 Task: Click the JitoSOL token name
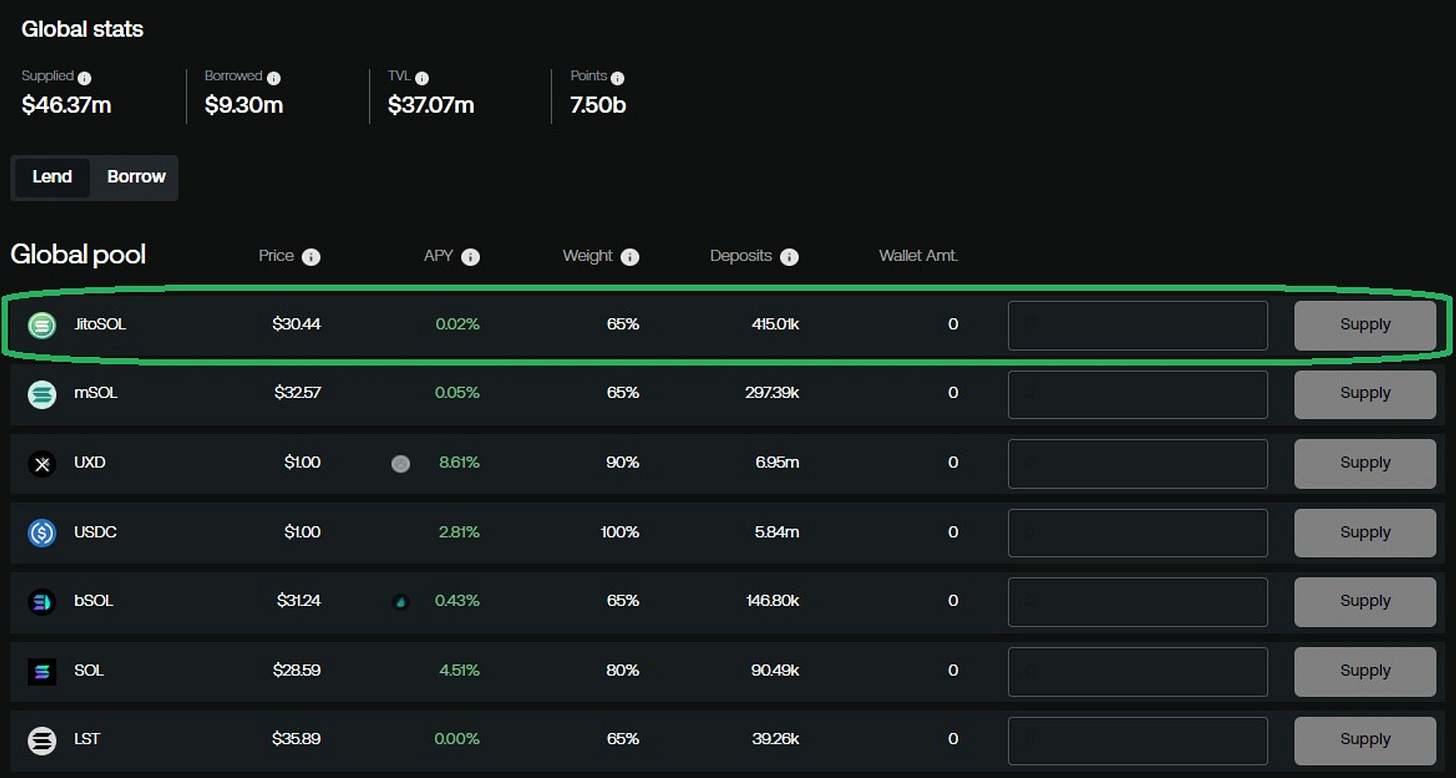click(x=100, y=325)
